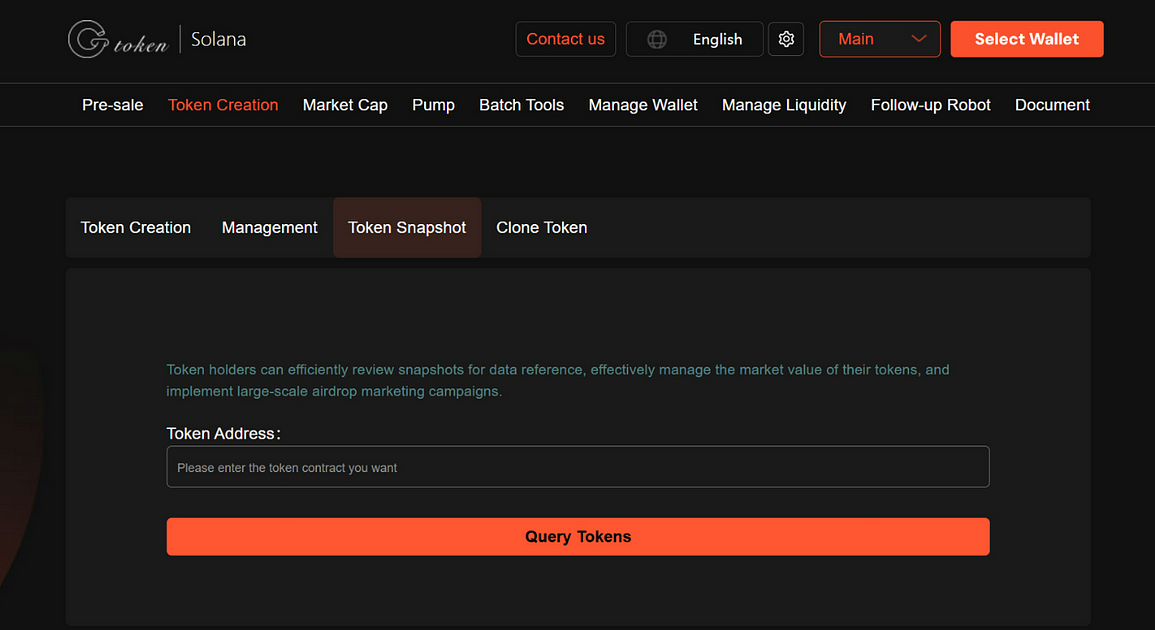1155x630 pixels.
Task: Click the Contact us button
Action: click(x=565, y=39)
